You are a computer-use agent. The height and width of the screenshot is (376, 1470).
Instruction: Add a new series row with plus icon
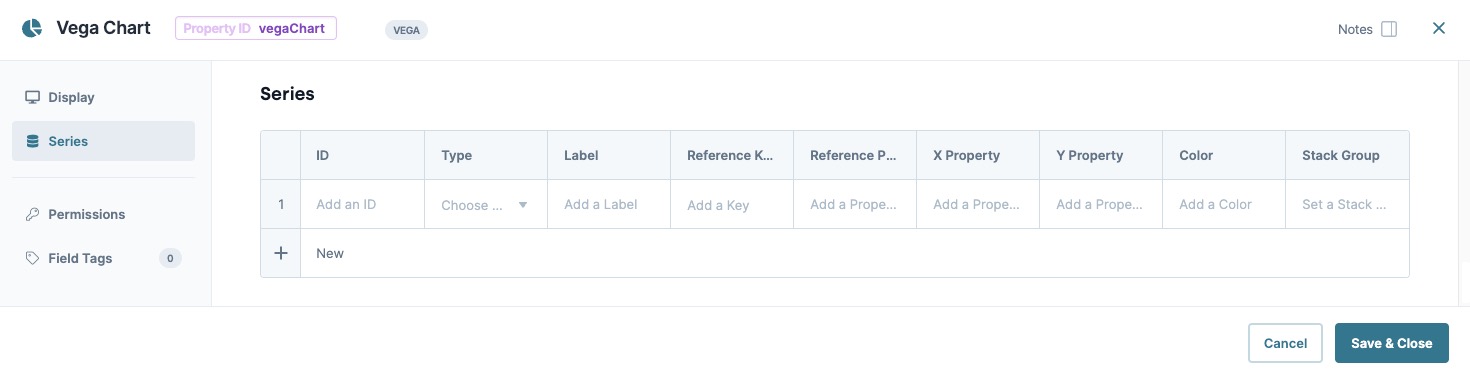281,253
